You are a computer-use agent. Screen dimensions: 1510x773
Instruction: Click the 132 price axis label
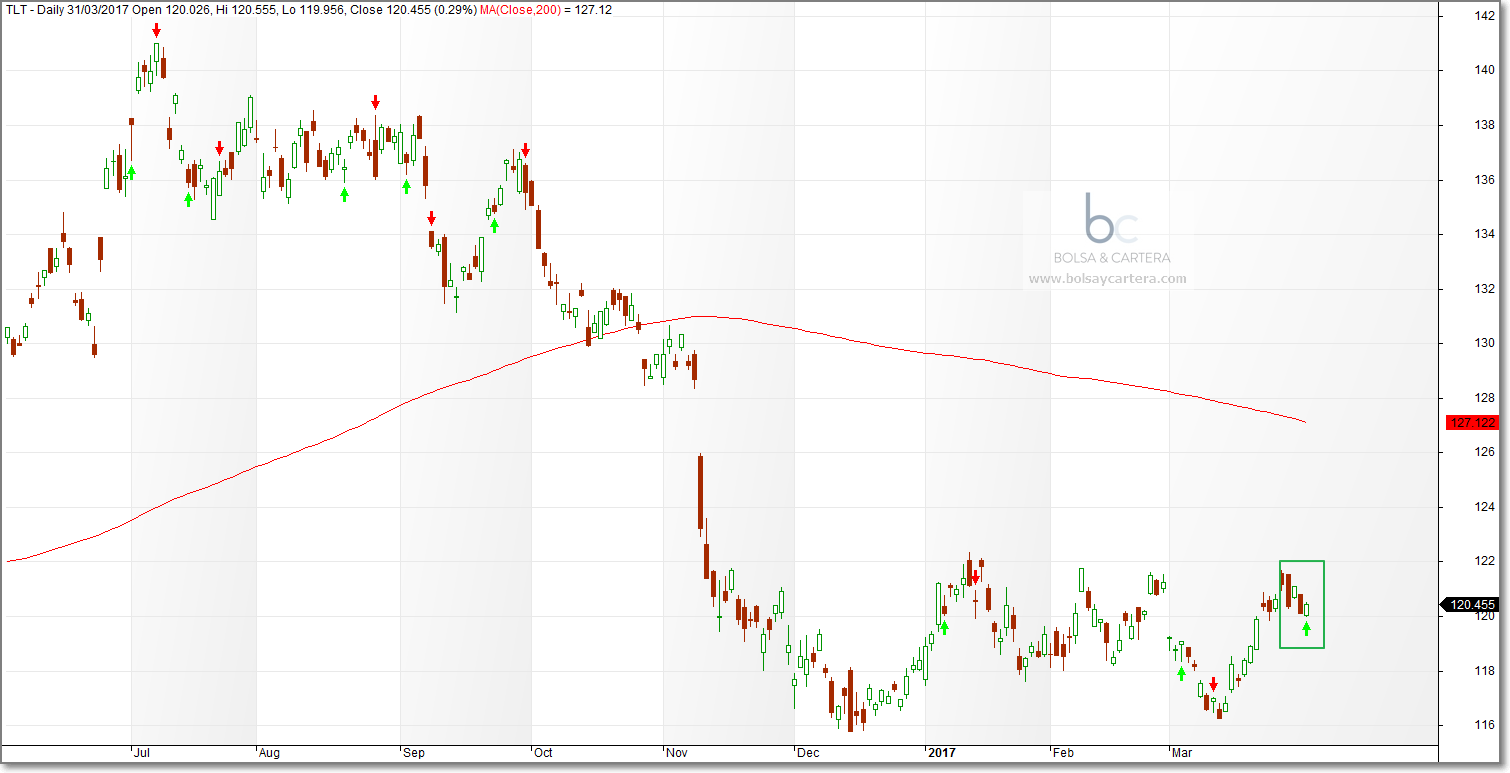coord(1484,289)
